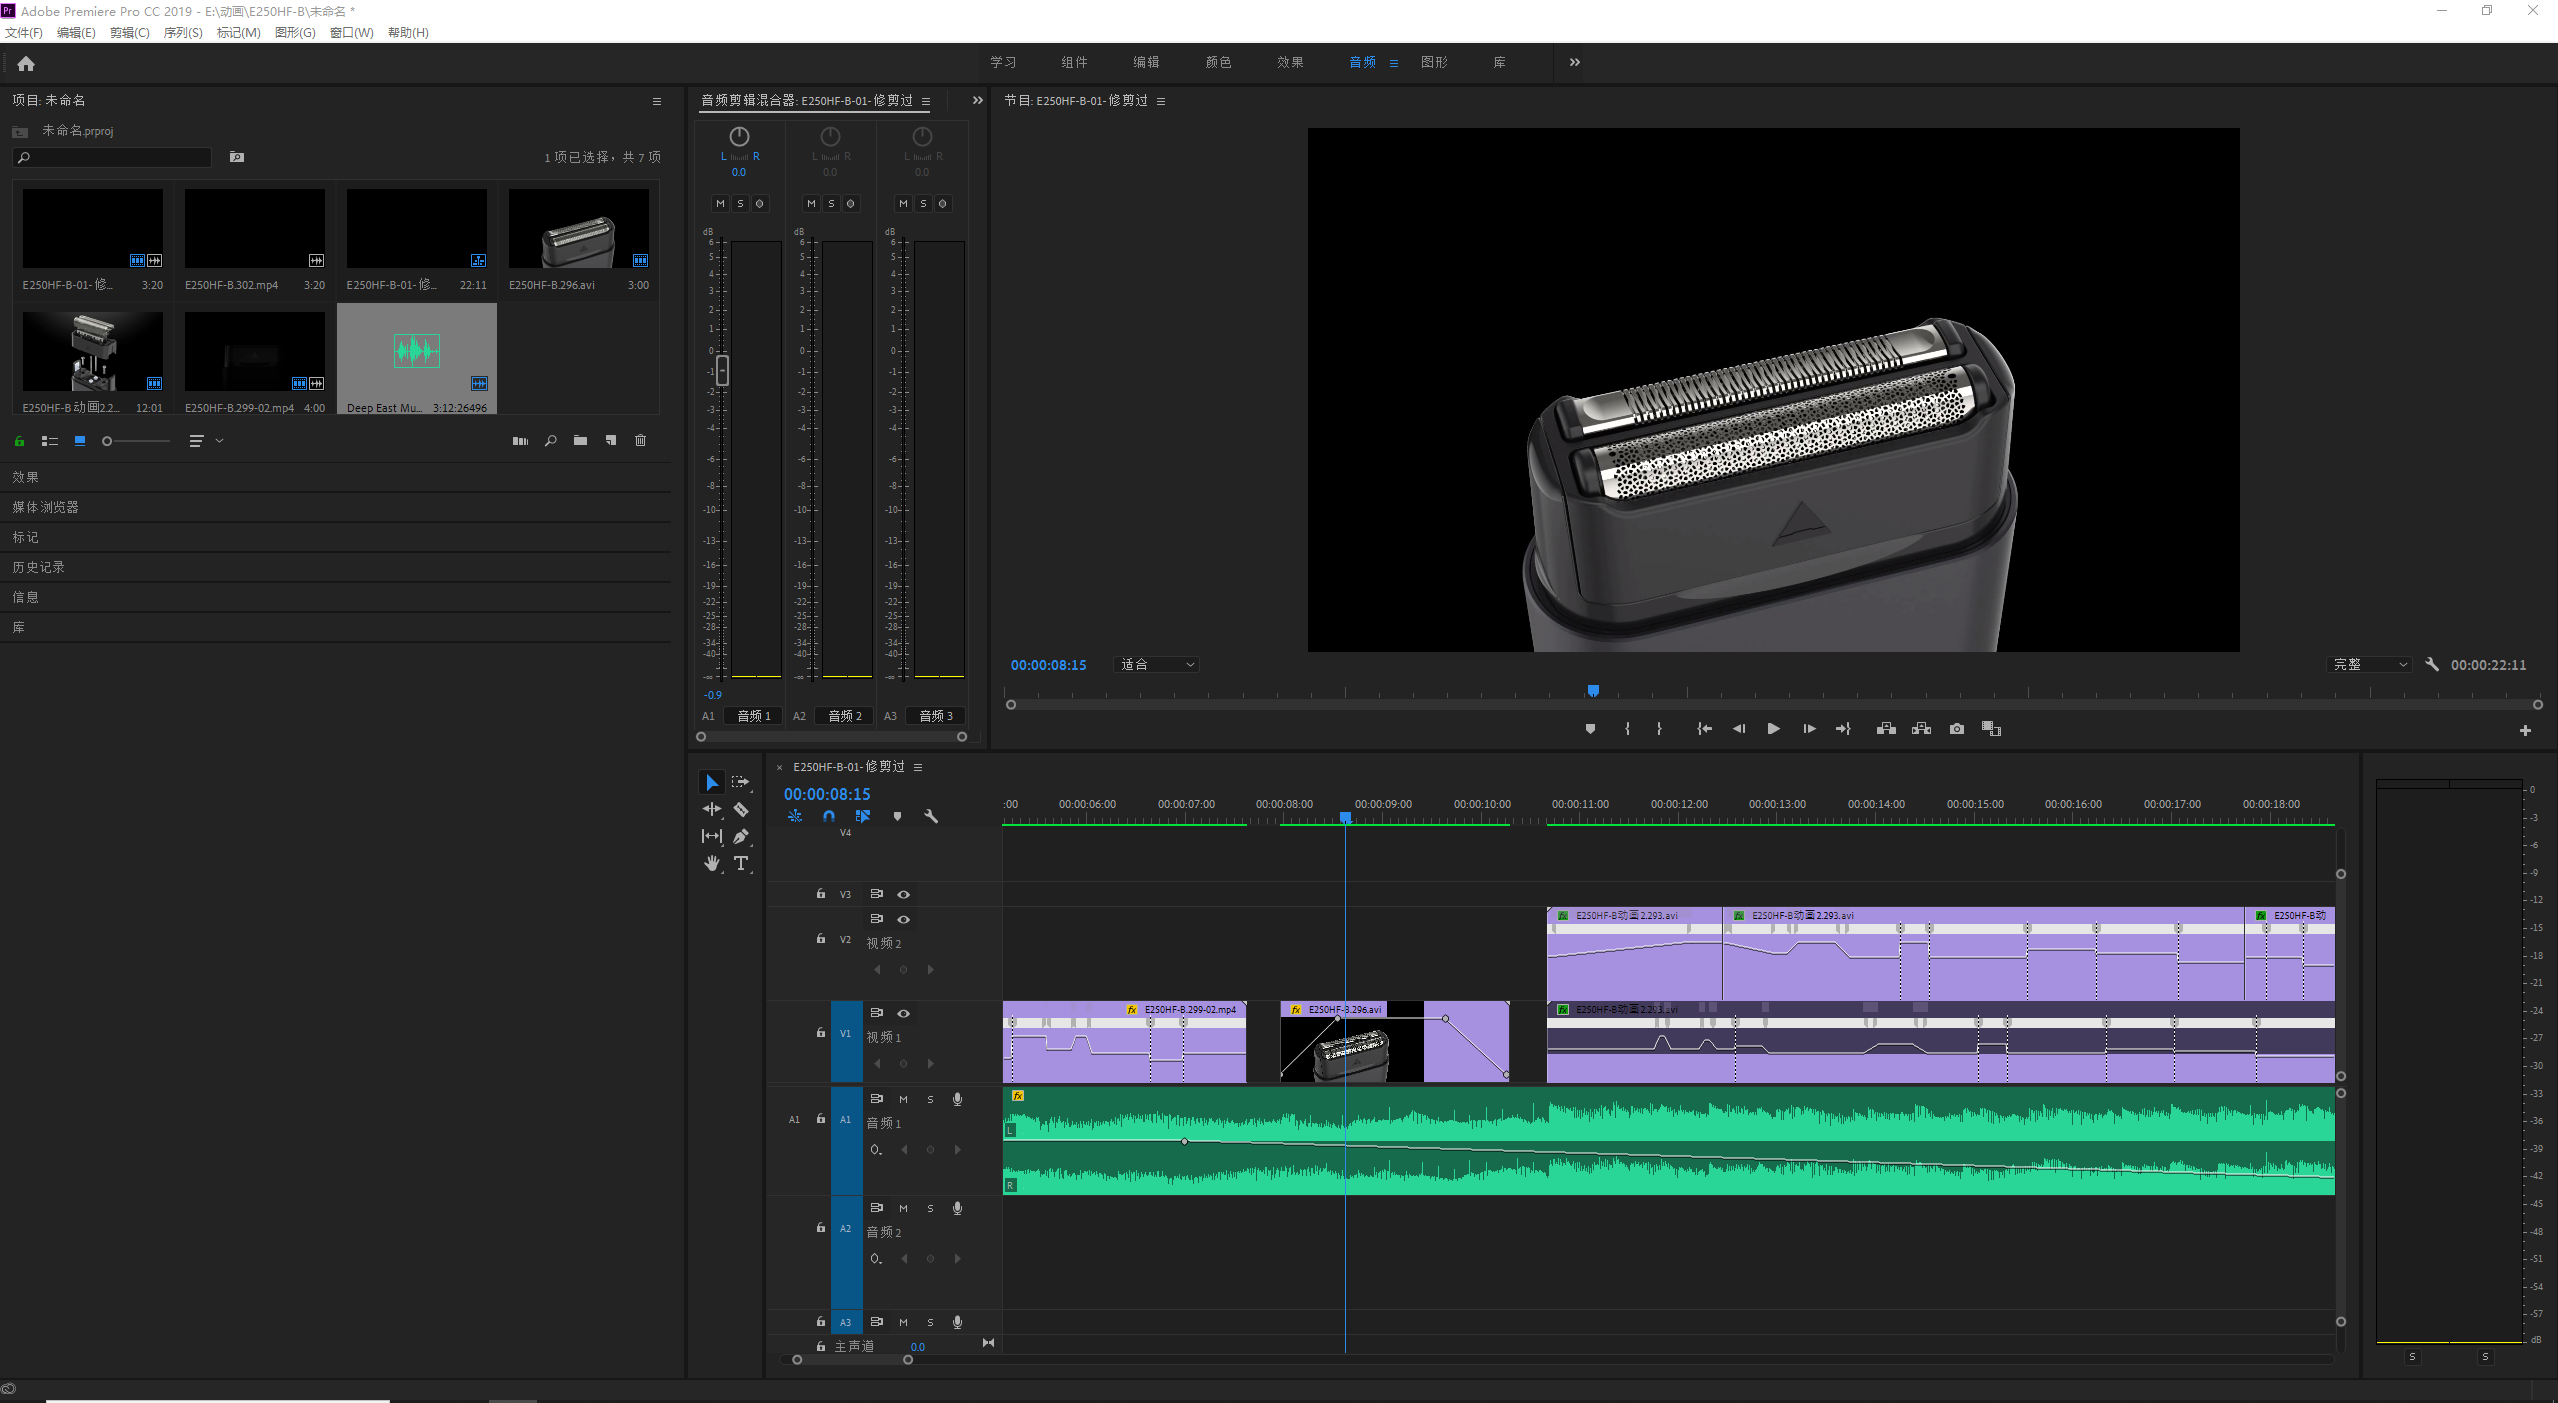This screenshot has width=2558, height=1403.
Task: Select the Hand tool
Action: 711,863
